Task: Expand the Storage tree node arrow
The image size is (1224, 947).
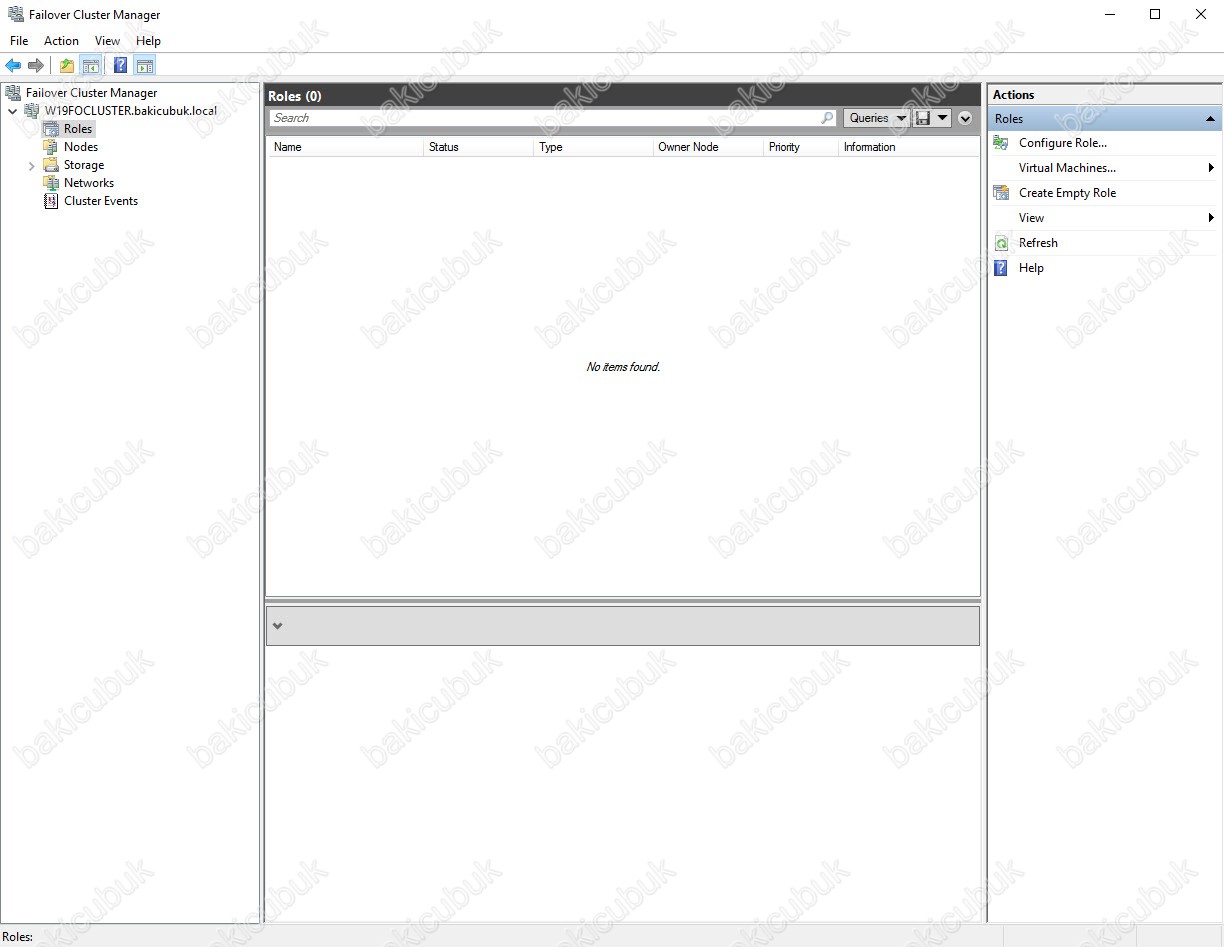Action: (x=32, y=166)
